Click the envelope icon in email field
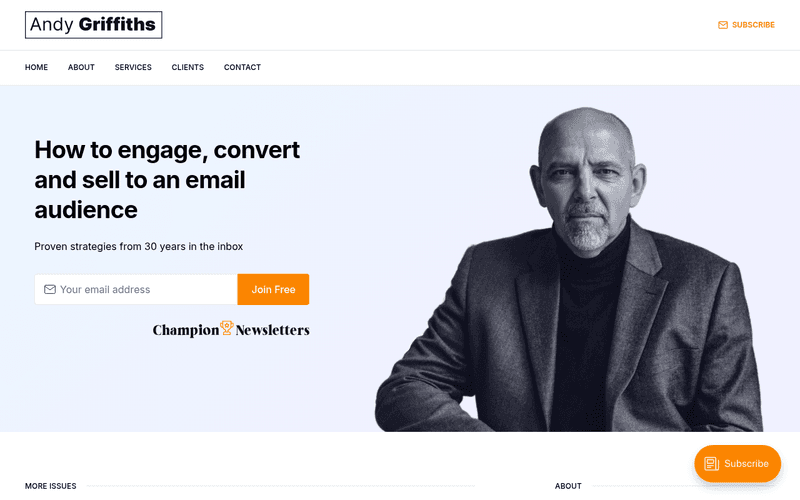Viewport: 800px width, 500px height. pos(49,289)
